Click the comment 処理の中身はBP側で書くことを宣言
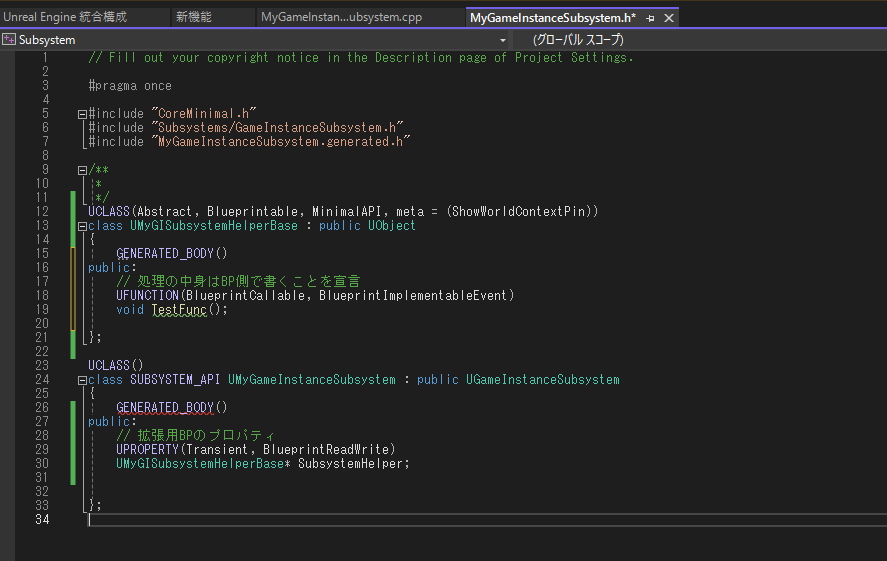Image resolution: width=887 pixels, height=561 pixels. coord(238,281)
